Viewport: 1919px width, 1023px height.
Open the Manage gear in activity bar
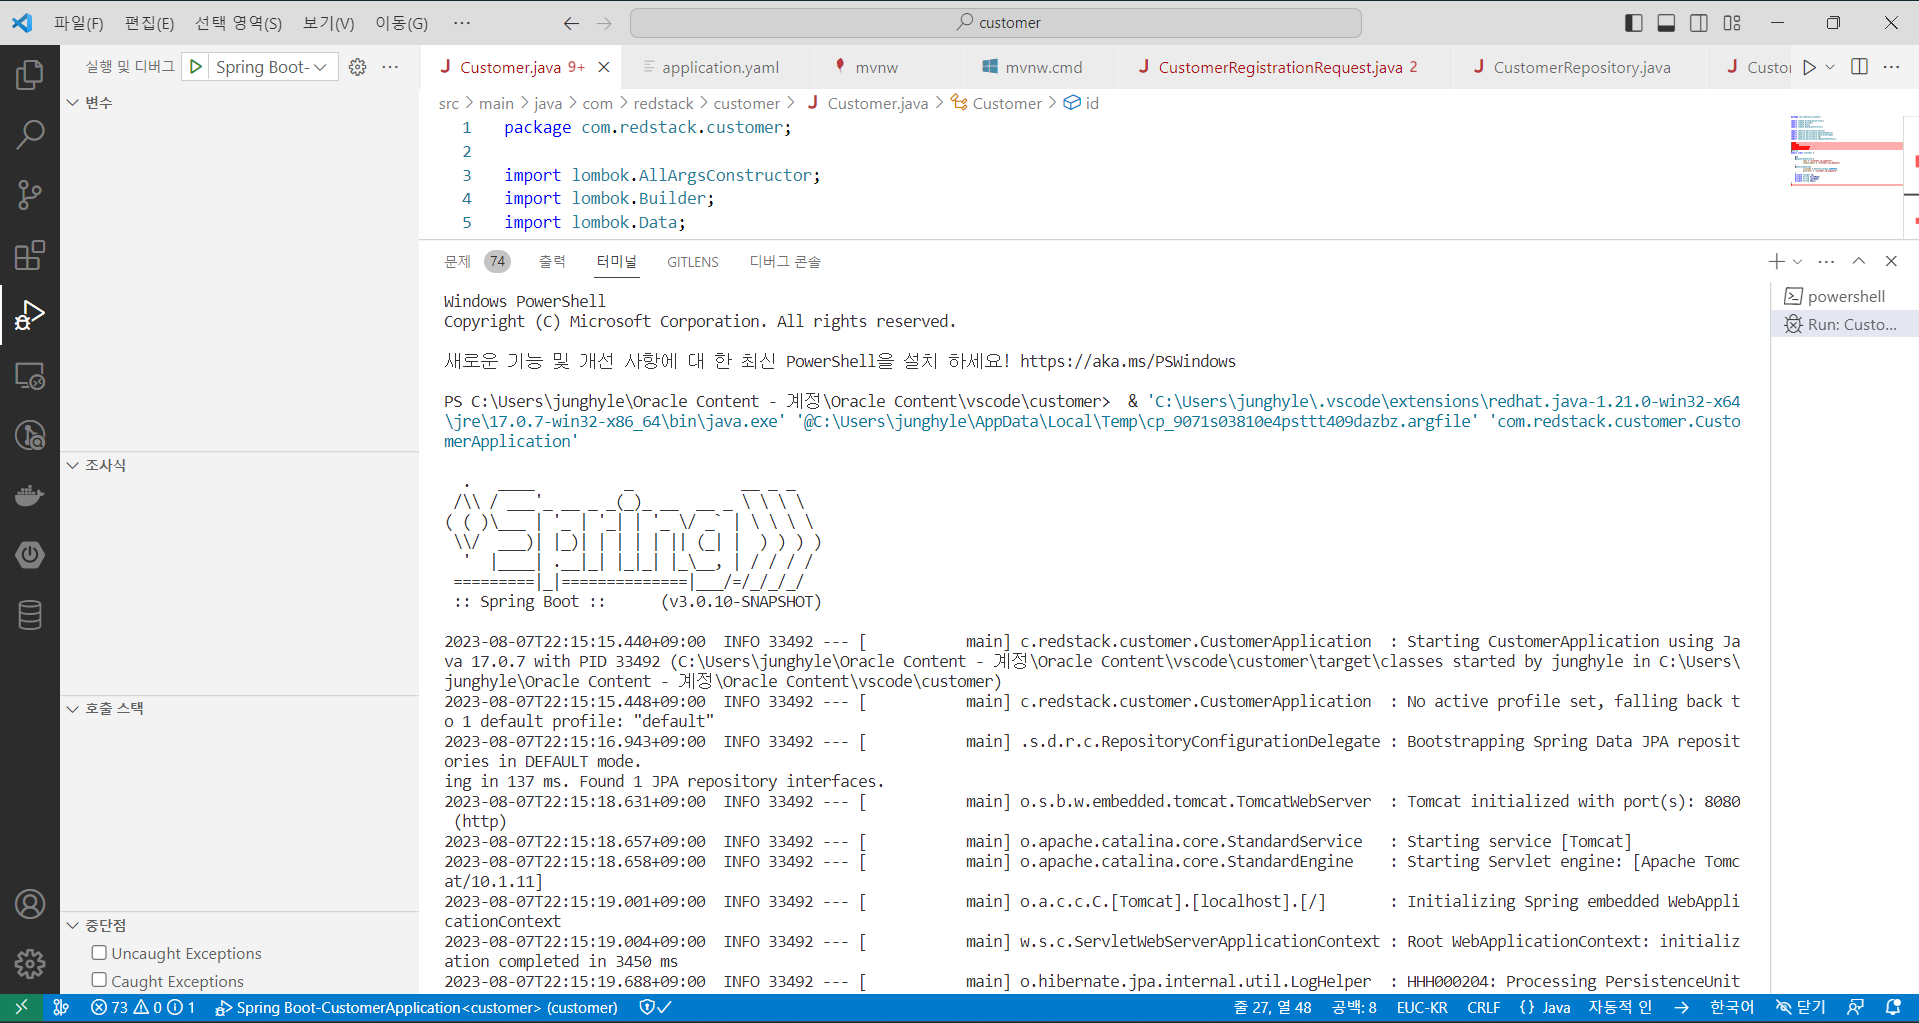coord(30,964)
